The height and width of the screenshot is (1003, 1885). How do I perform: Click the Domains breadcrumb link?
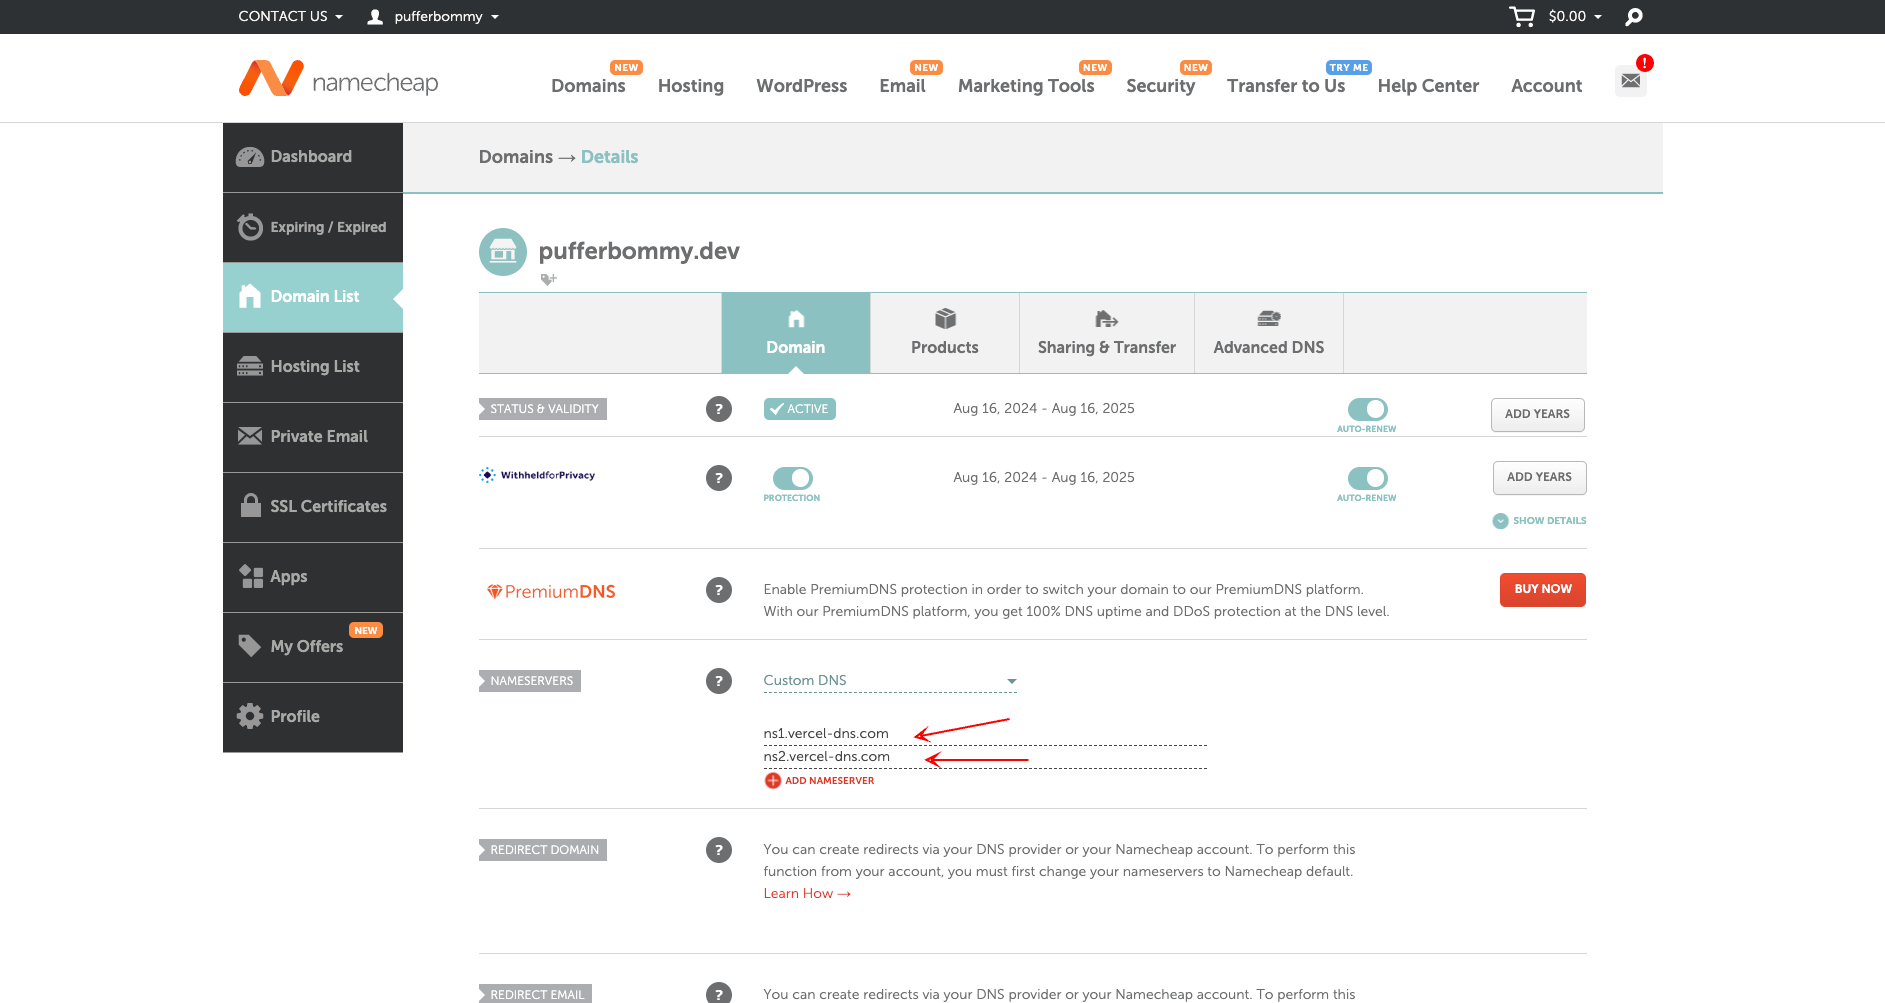point(516,157)
